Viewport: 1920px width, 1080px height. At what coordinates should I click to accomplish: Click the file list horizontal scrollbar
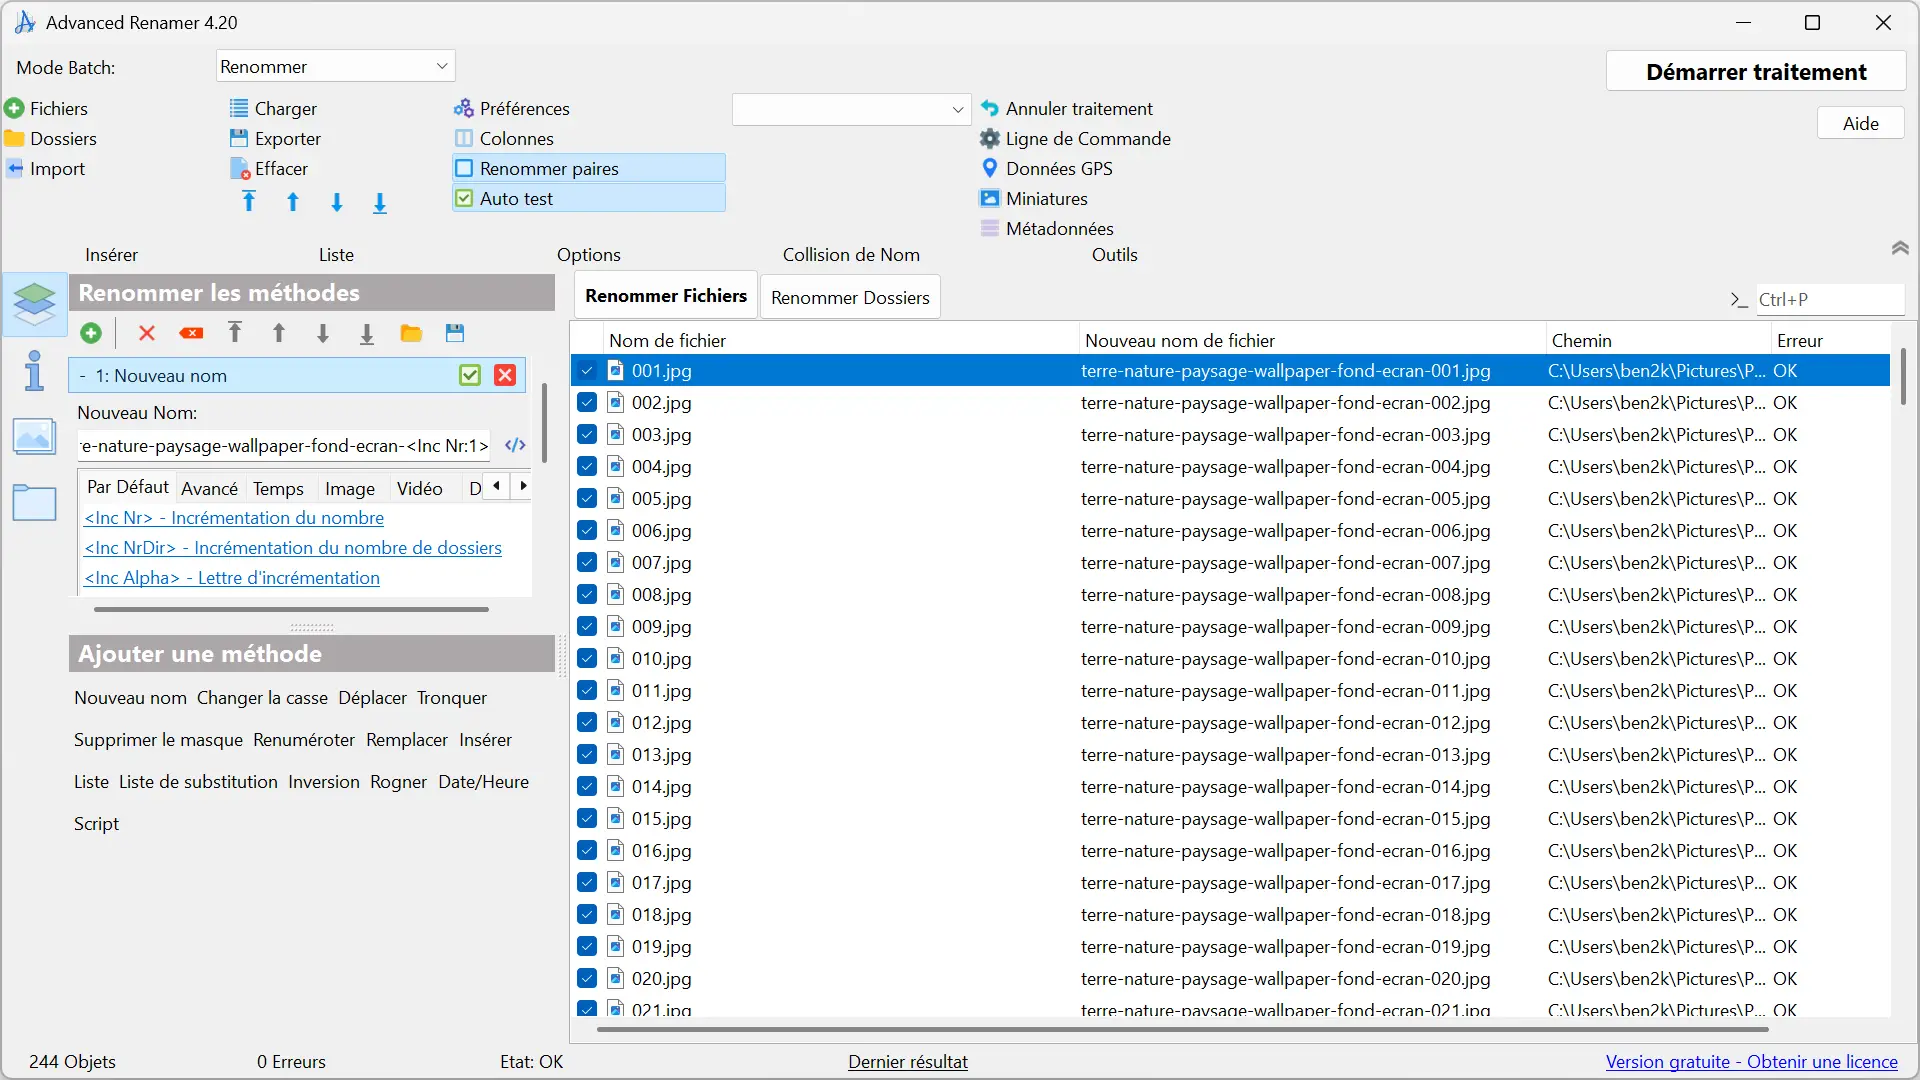point(1183,1028)
